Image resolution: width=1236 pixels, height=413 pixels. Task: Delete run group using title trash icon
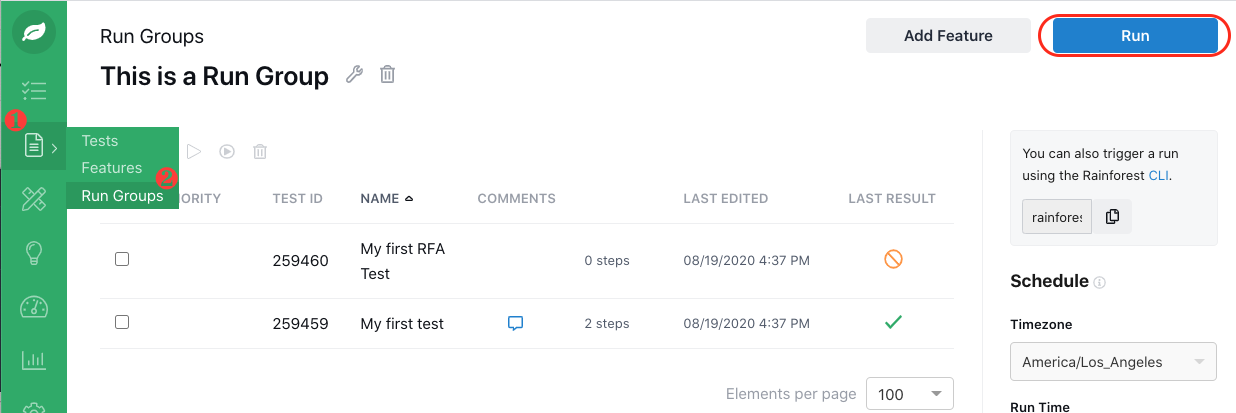click(388, 74)
